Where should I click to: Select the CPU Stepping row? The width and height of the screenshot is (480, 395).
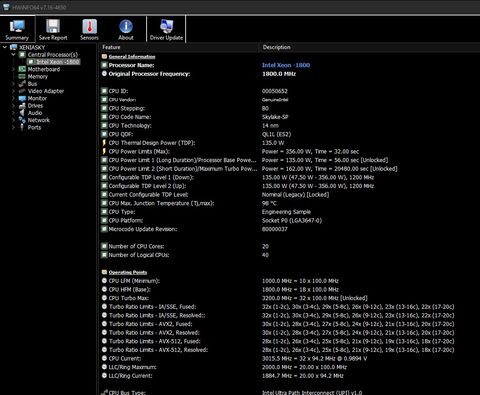tap(289, 108)
